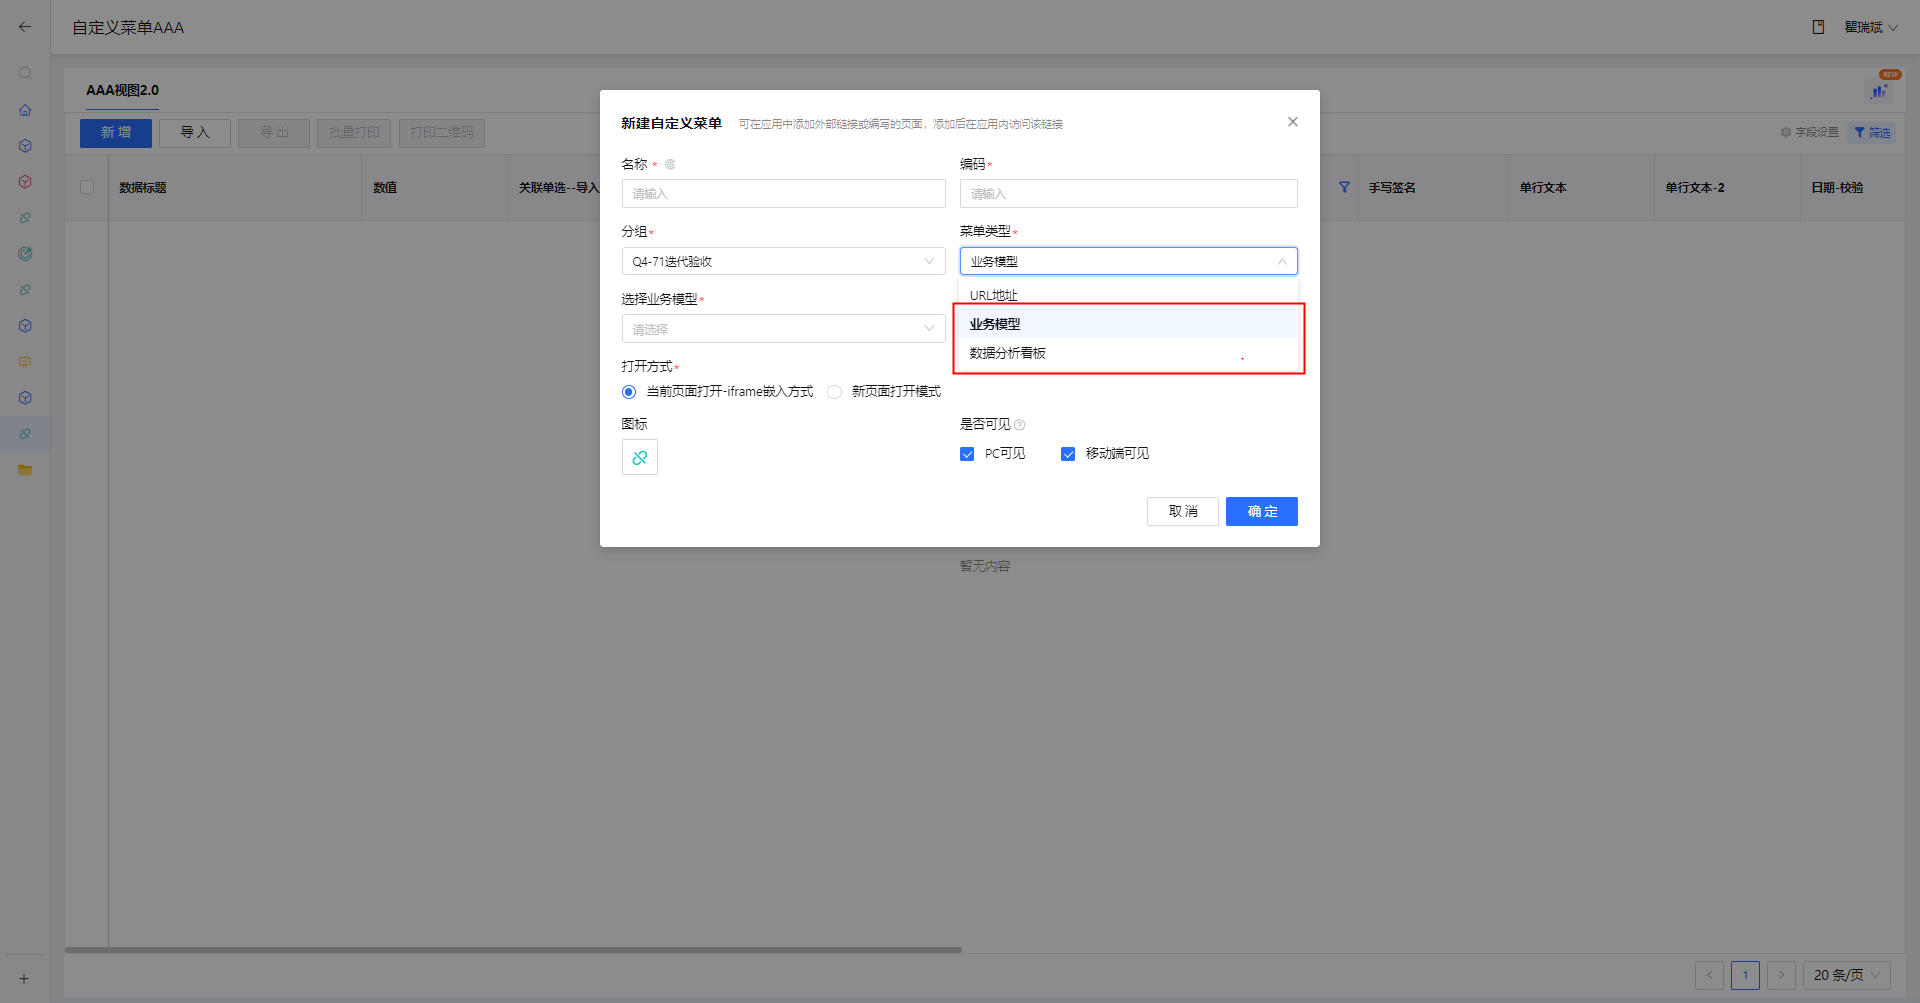Toggle 移动端可见 checkbox
The width and height of the screenshot is (1920, 1003).
[x=1068, y=454]
